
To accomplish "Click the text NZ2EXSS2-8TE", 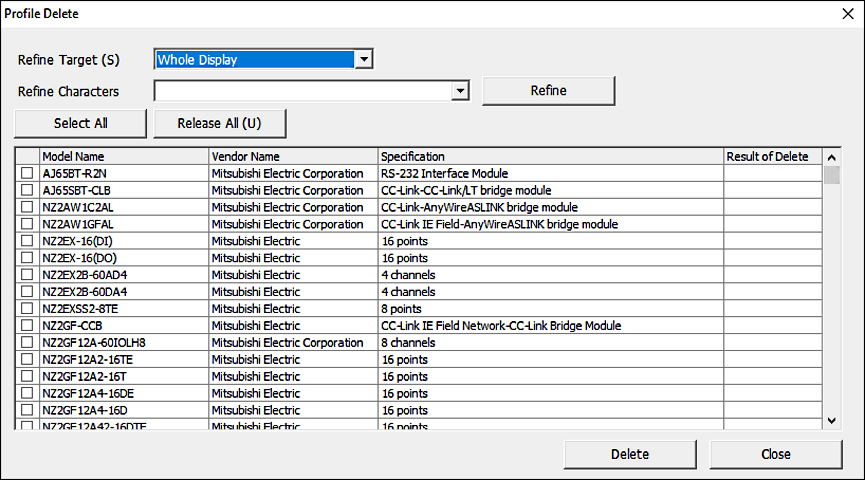I will click(80, 309).
